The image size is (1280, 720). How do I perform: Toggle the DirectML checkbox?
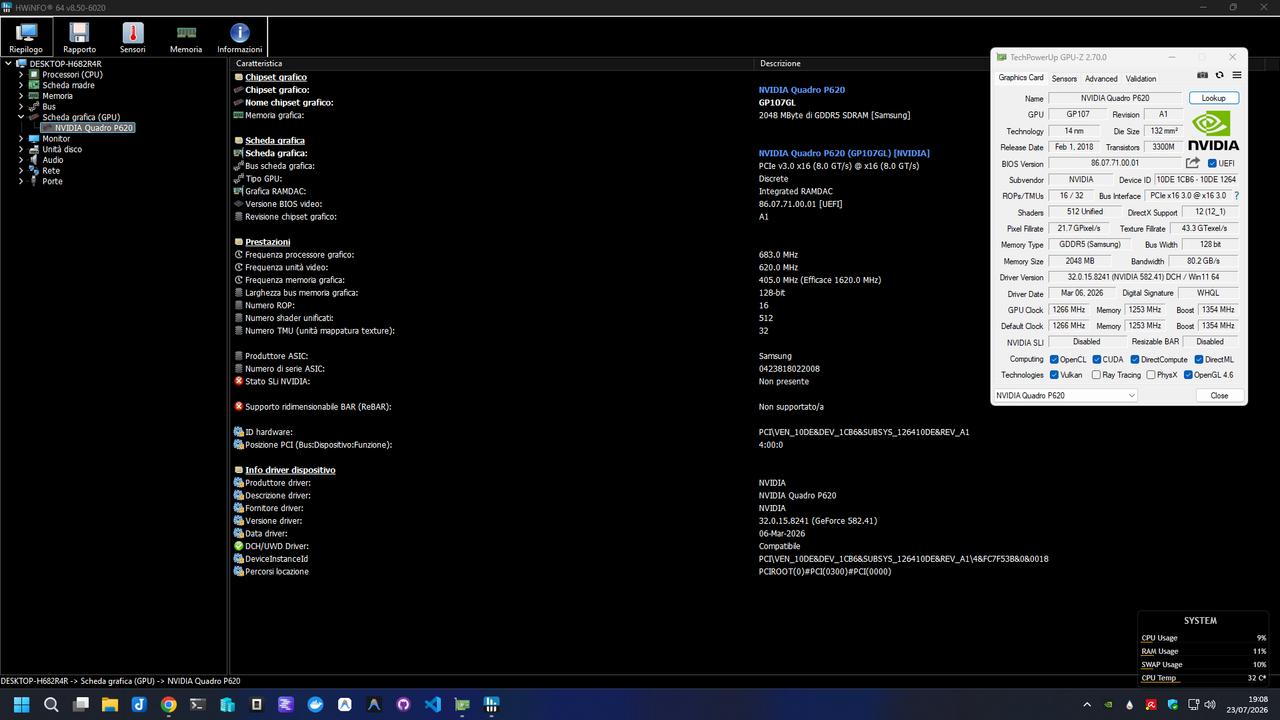pyautogui.click(x=1199, y=359)
